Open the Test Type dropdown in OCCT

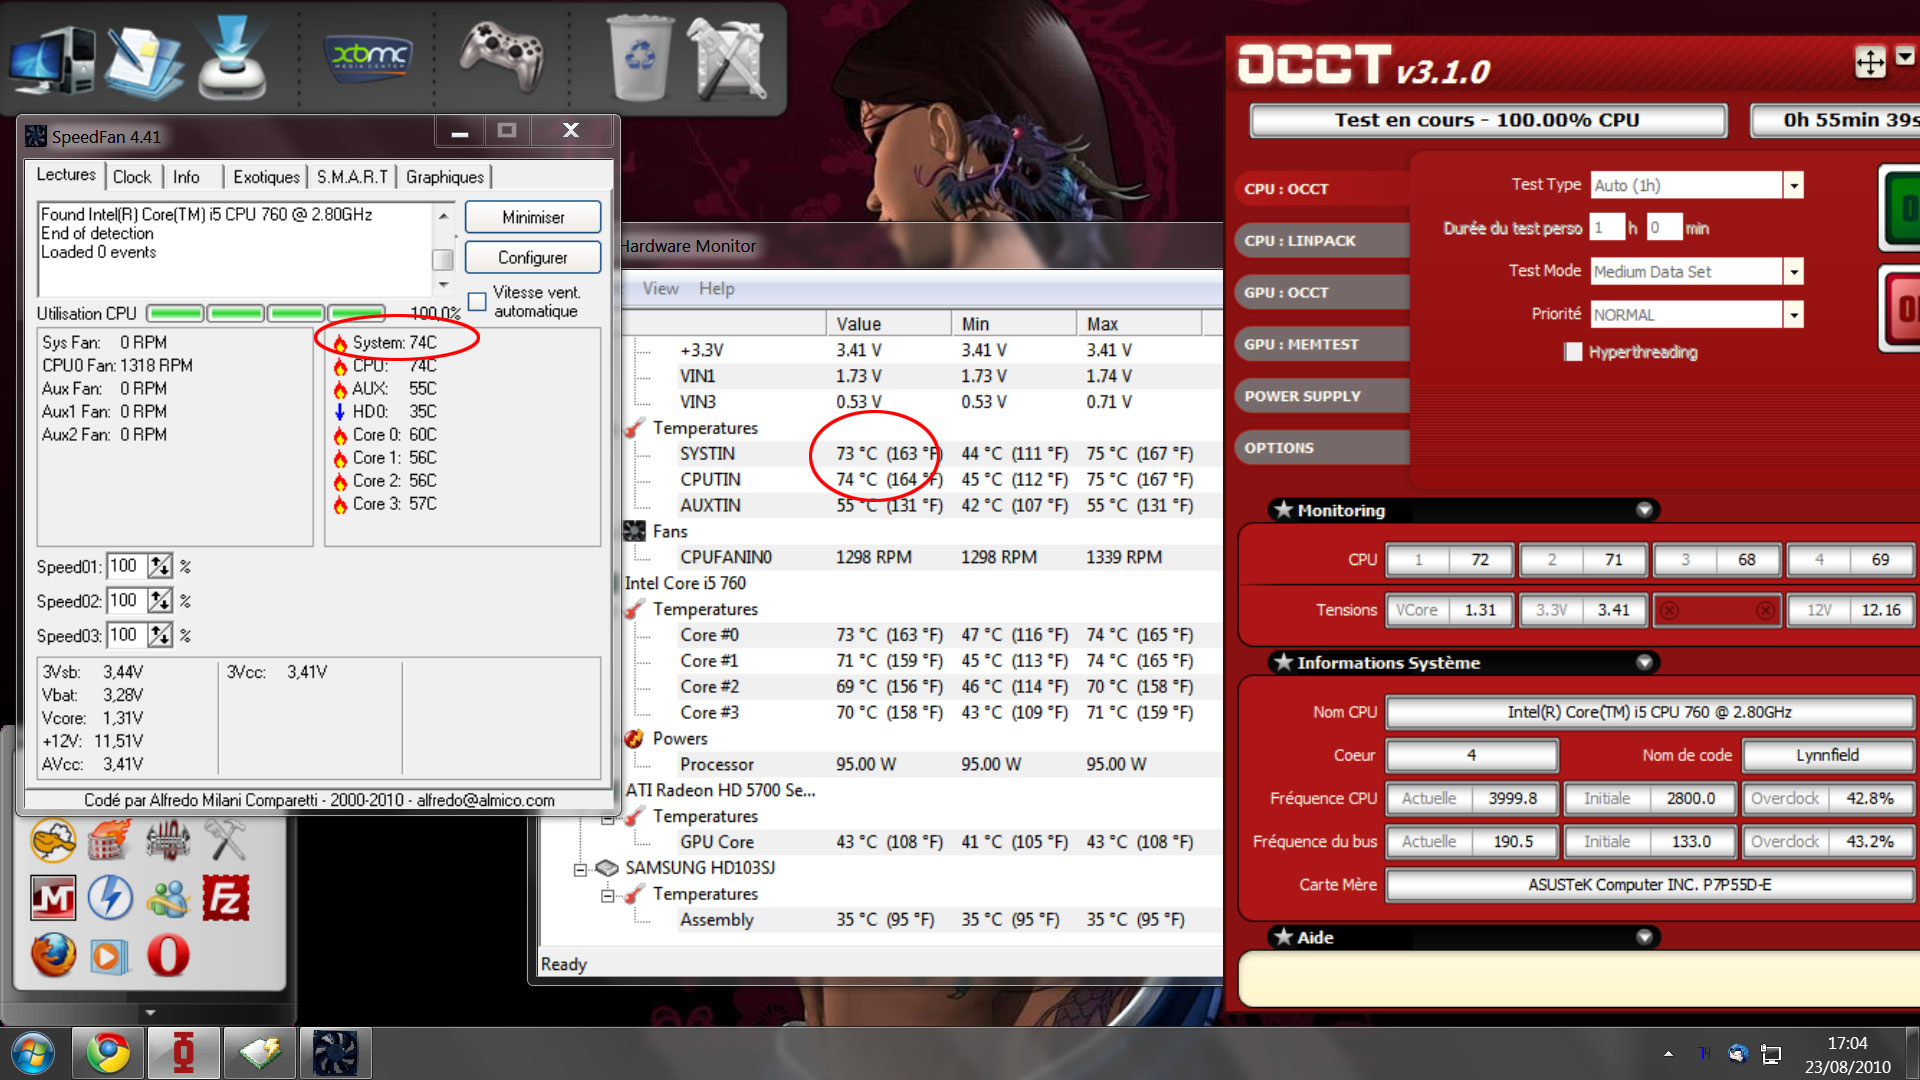[x=1793, y=186]
